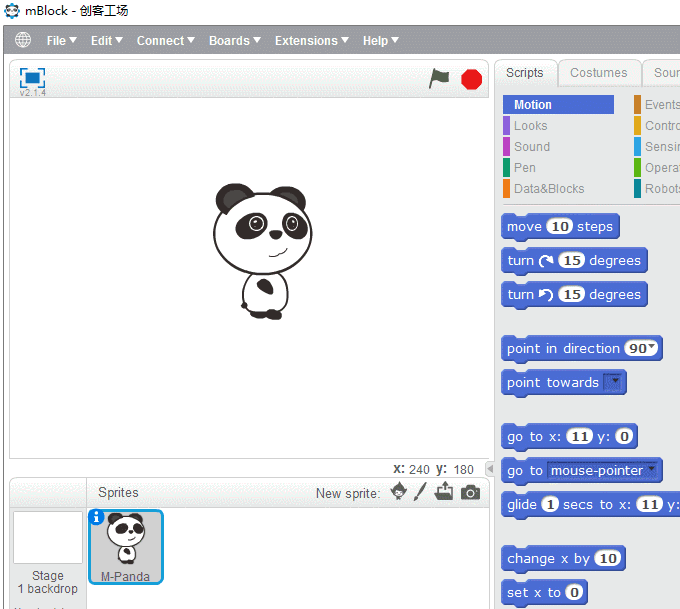Choose new sprite from library icon

[399, 492]
